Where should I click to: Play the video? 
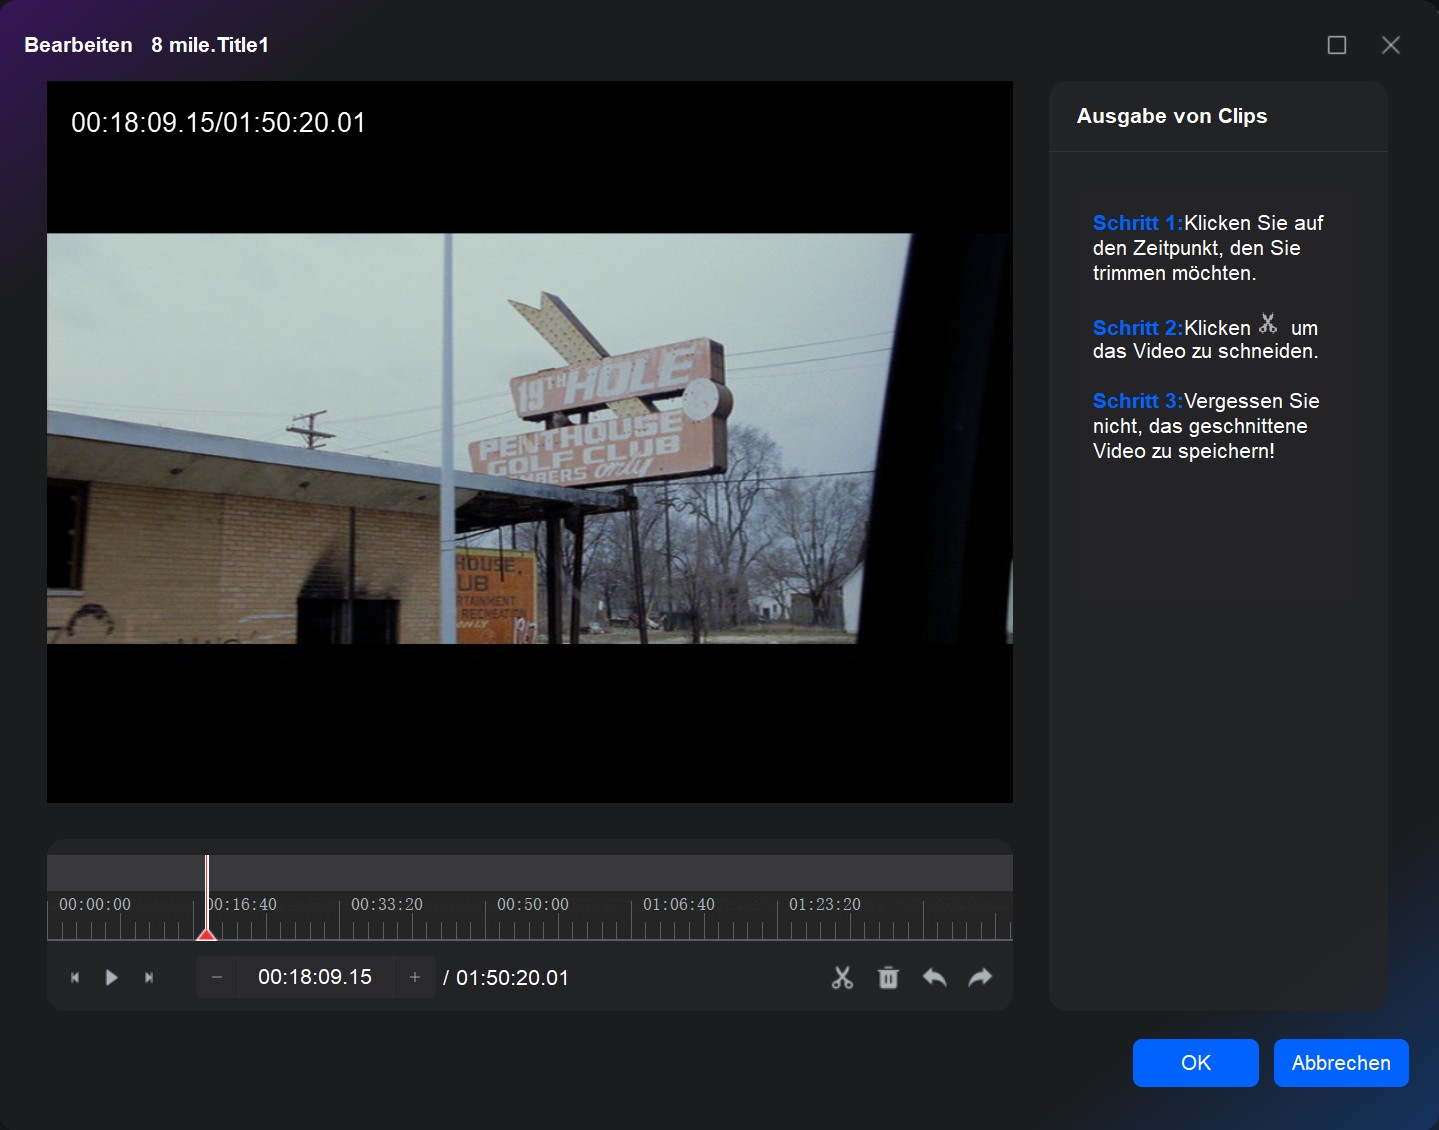[x=112, y=977]
